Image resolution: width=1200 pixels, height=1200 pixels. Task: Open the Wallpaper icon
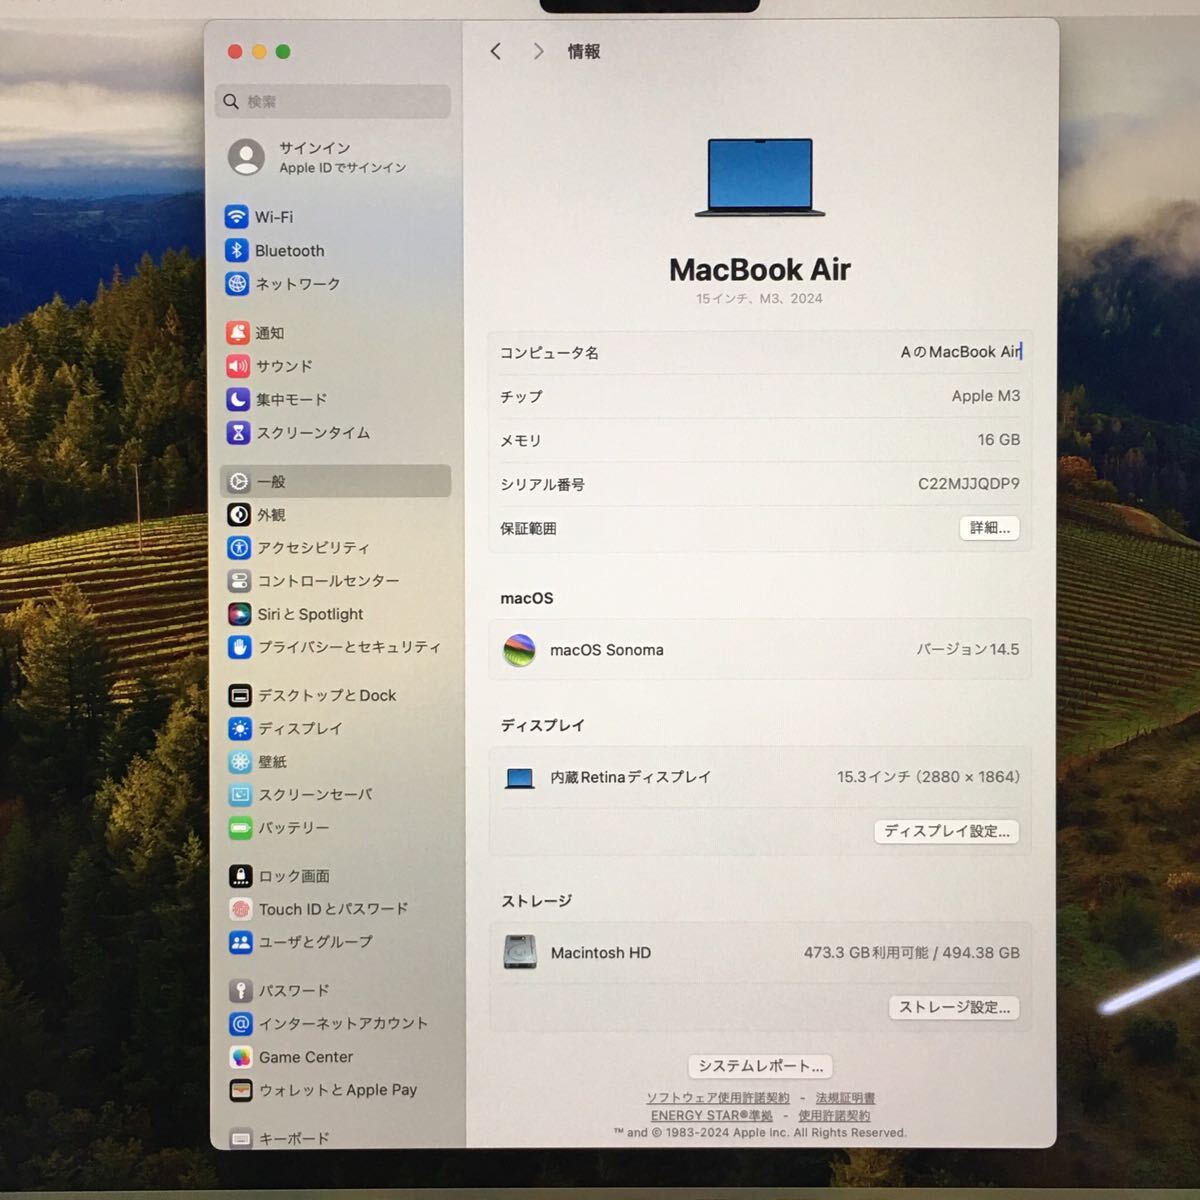tap(240, 762)
